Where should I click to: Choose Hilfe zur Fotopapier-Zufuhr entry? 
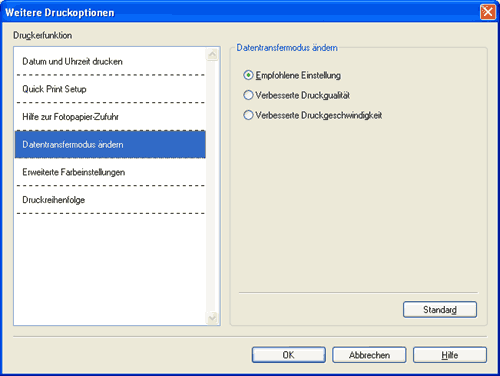click(x=110, y=117)
